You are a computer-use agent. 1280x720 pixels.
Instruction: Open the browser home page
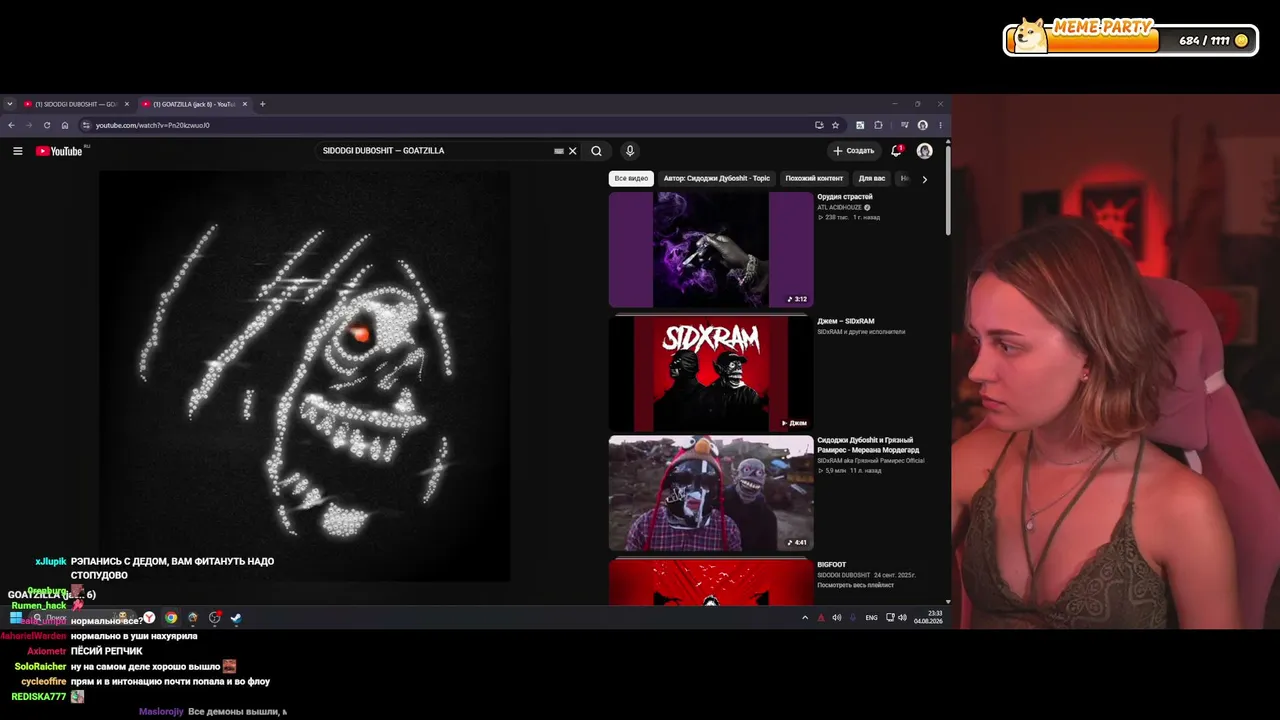(65, 125)
